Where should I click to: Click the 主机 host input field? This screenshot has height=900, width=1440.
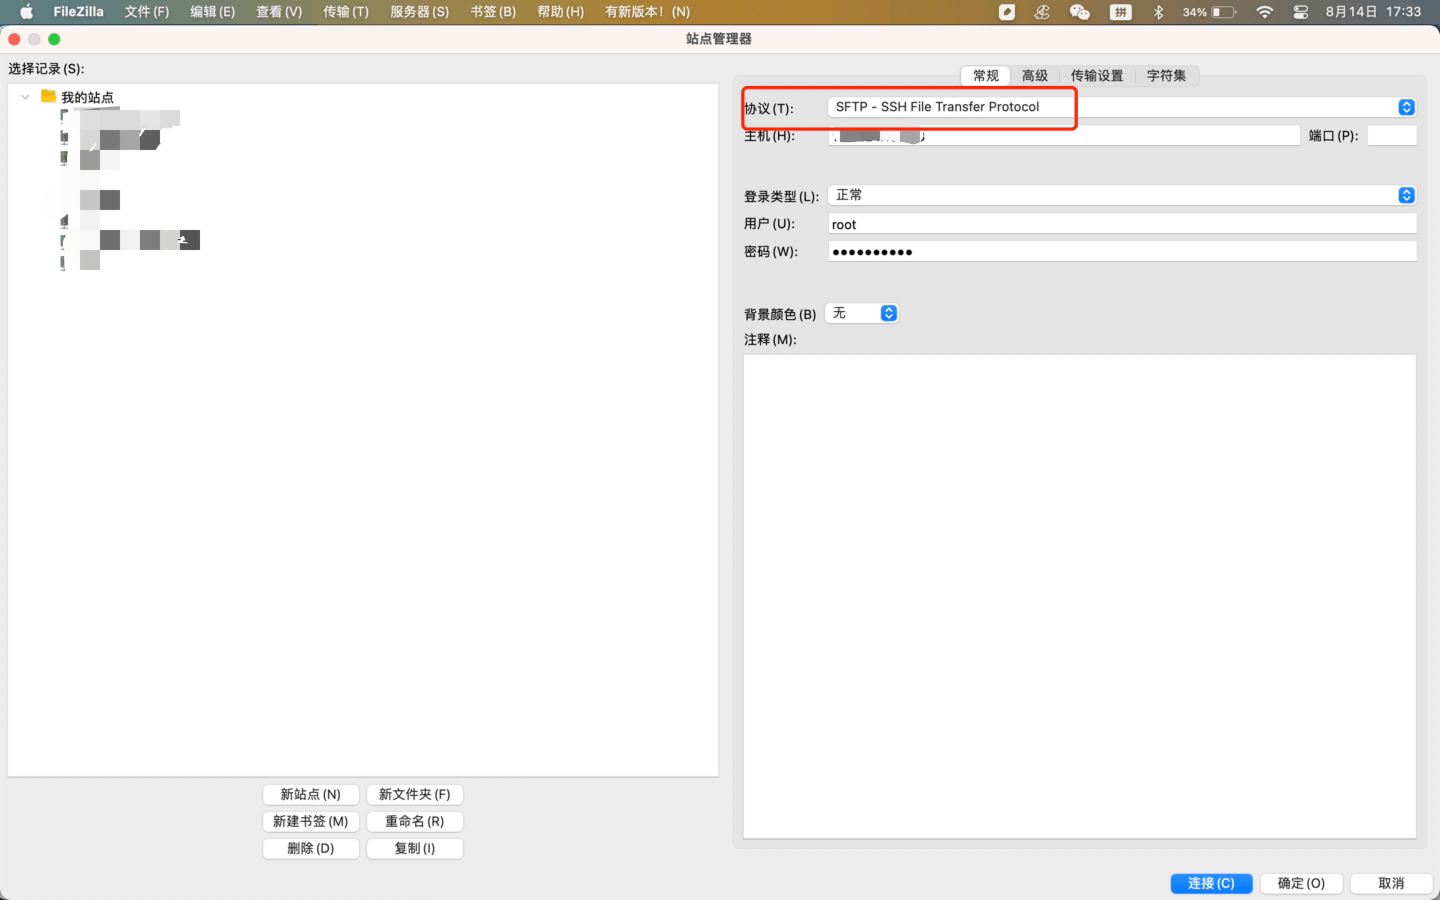(x=1064, y=135)
